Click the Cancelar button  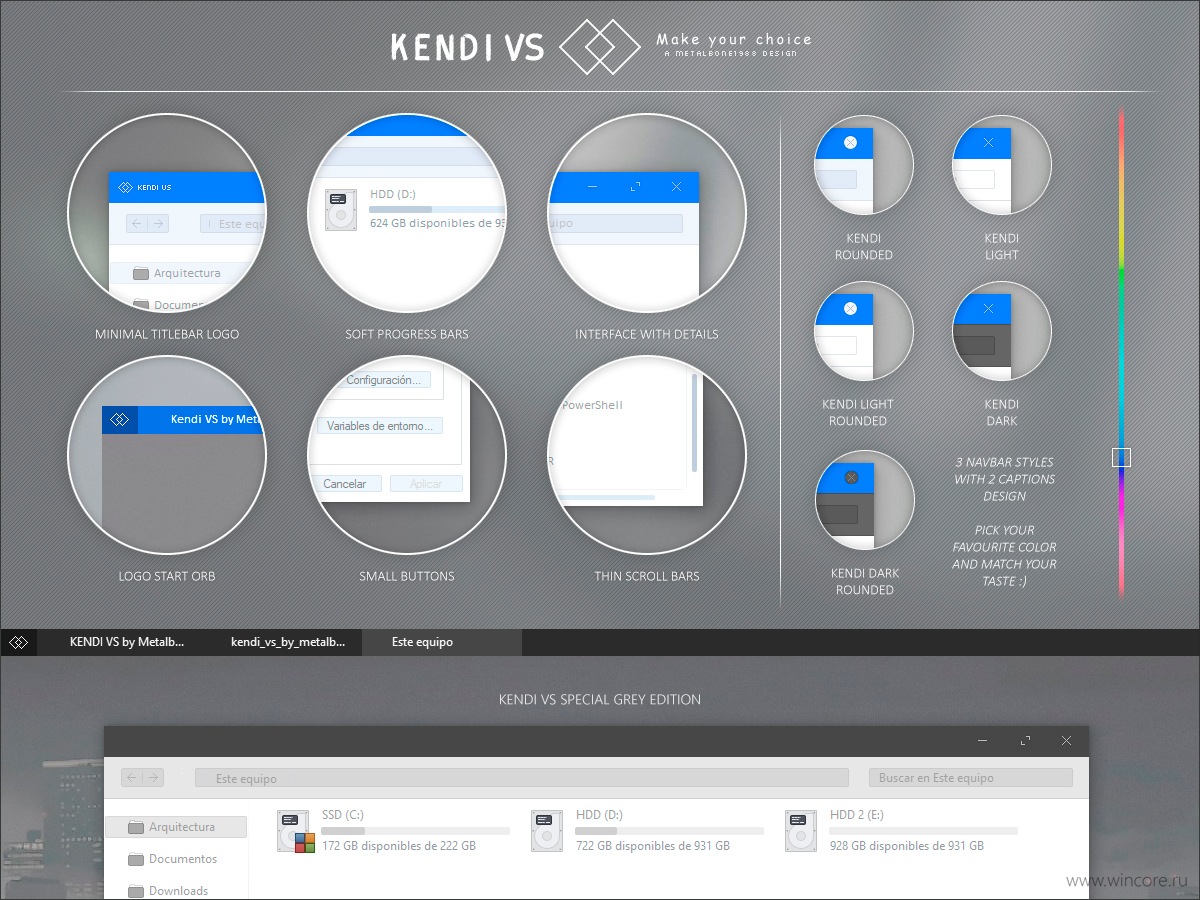[345, 484]
